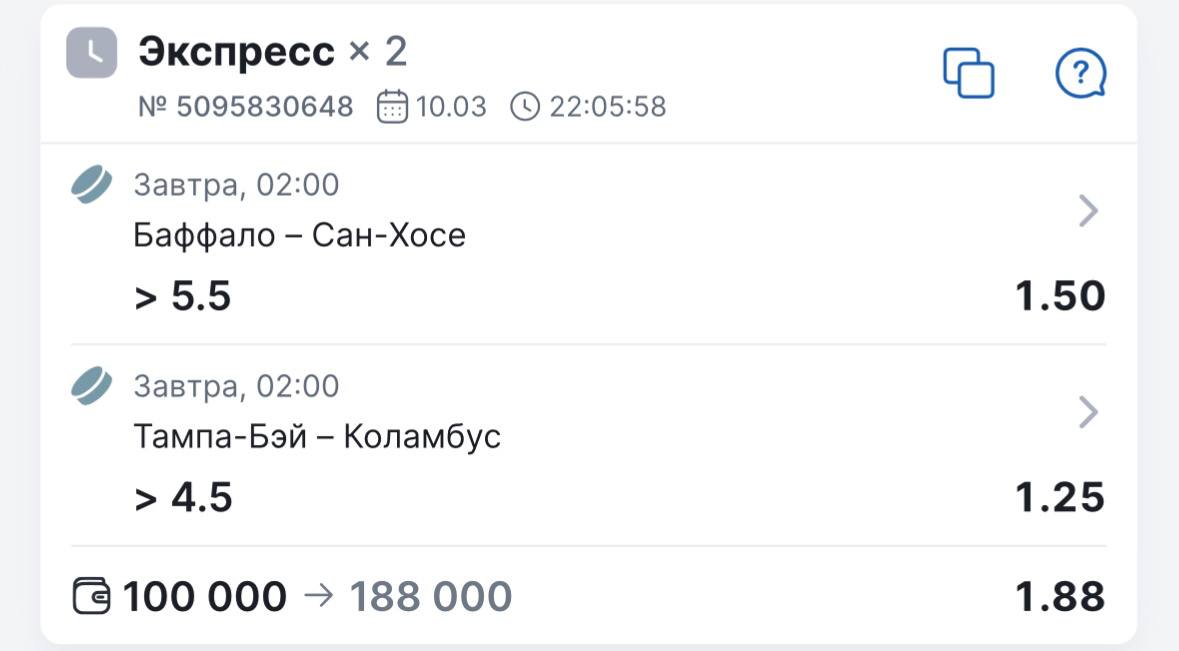
Task: Expand the Тампа-Бэй – Коламбус event chevron
Action: tap(1089, 412)
